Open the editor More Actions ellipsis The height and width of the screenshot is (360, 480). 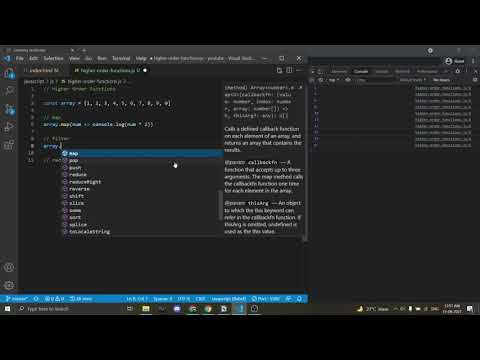coord(298,70)
